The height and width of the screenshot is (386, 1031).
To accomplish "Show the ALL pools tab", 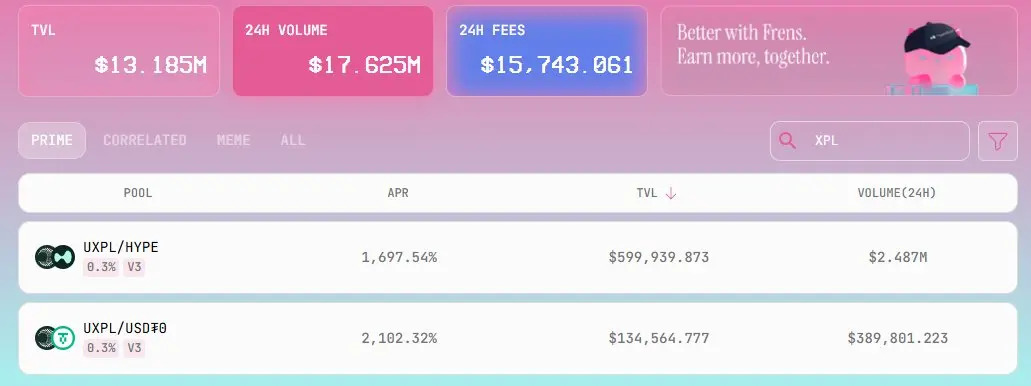I will (x=293, y=140).
